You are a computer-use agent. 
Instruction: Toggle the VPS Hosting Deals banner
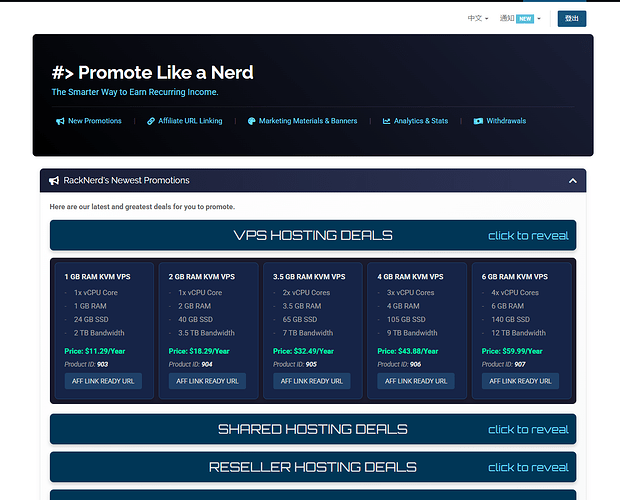point(313,235)
